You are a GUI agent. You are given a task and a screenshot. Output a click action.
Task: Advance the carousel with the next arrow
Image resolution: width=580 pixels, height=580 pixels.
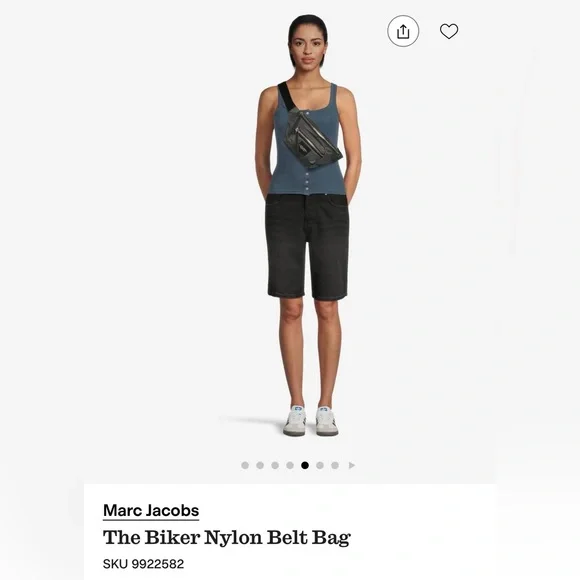[x=352, y=465]
